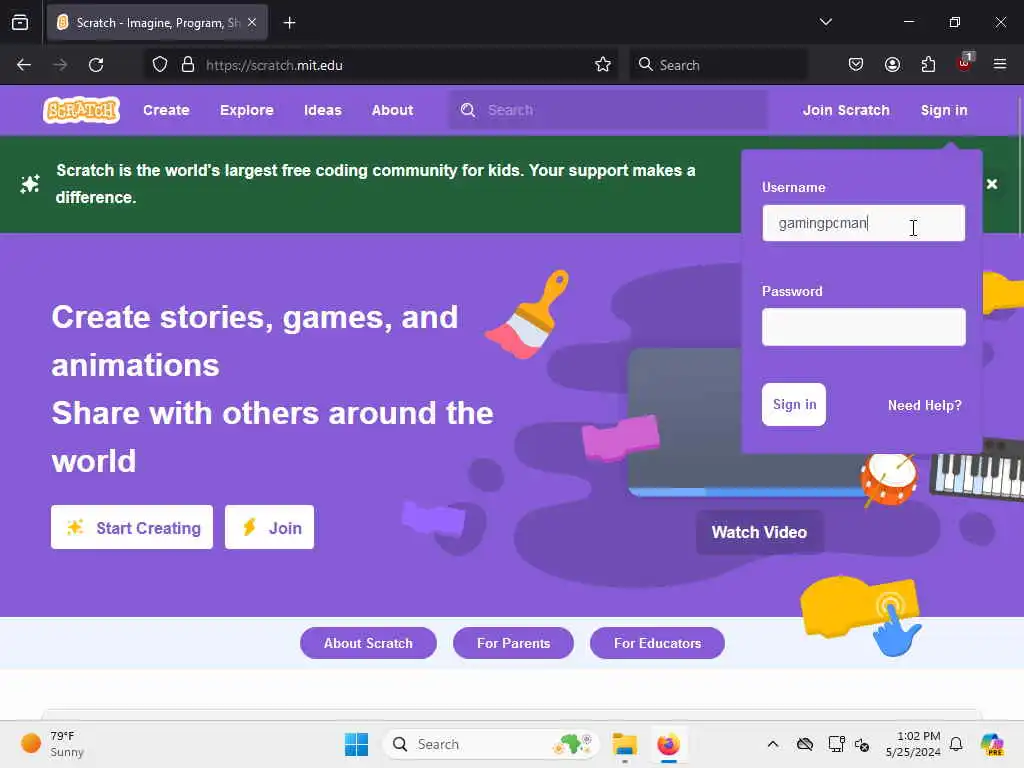The height and width of the screenshot is (768, 1024).
Task: Click the Scratch site search field
Action: tap(608, 110)
